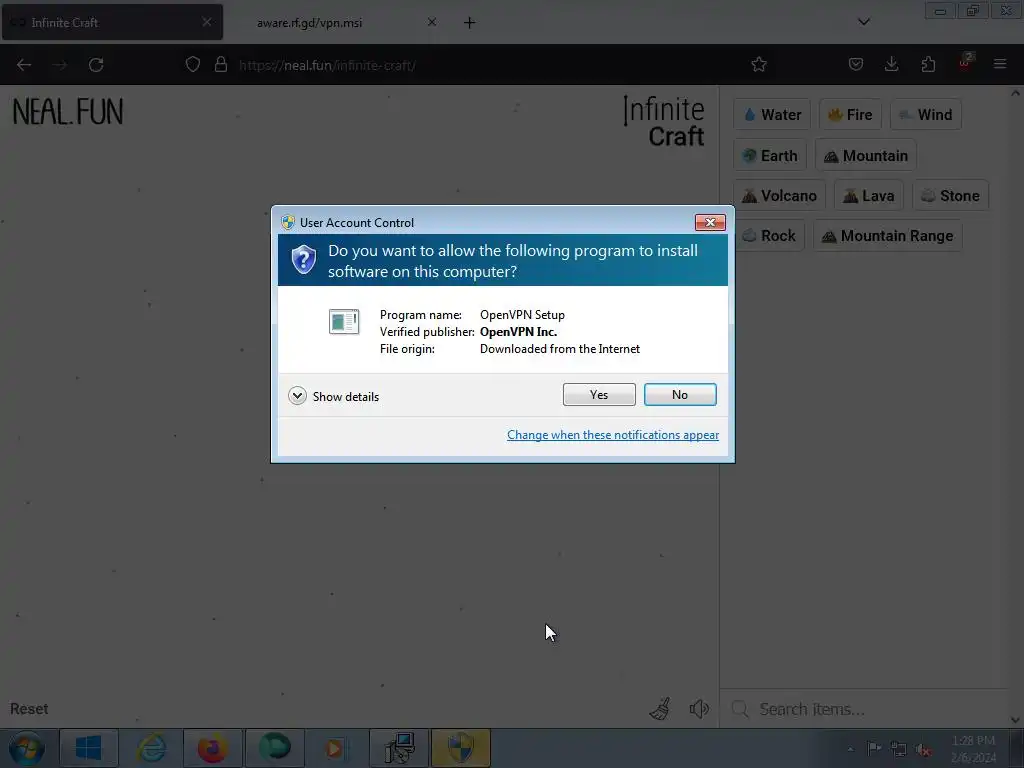The width and height of the screenshot is (1024, 768).
Task: Open the extensions puzzle icon
Action: point(928,65)
